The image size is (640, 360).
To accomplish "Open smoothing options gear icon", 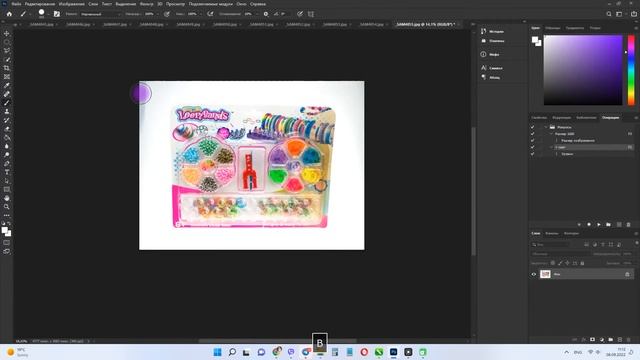I will 266,14.
